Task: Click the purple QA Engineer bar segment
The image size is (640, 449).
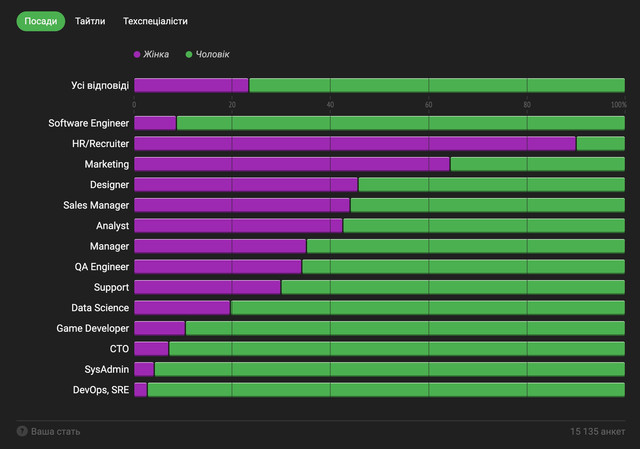Action: coord(217,266)
